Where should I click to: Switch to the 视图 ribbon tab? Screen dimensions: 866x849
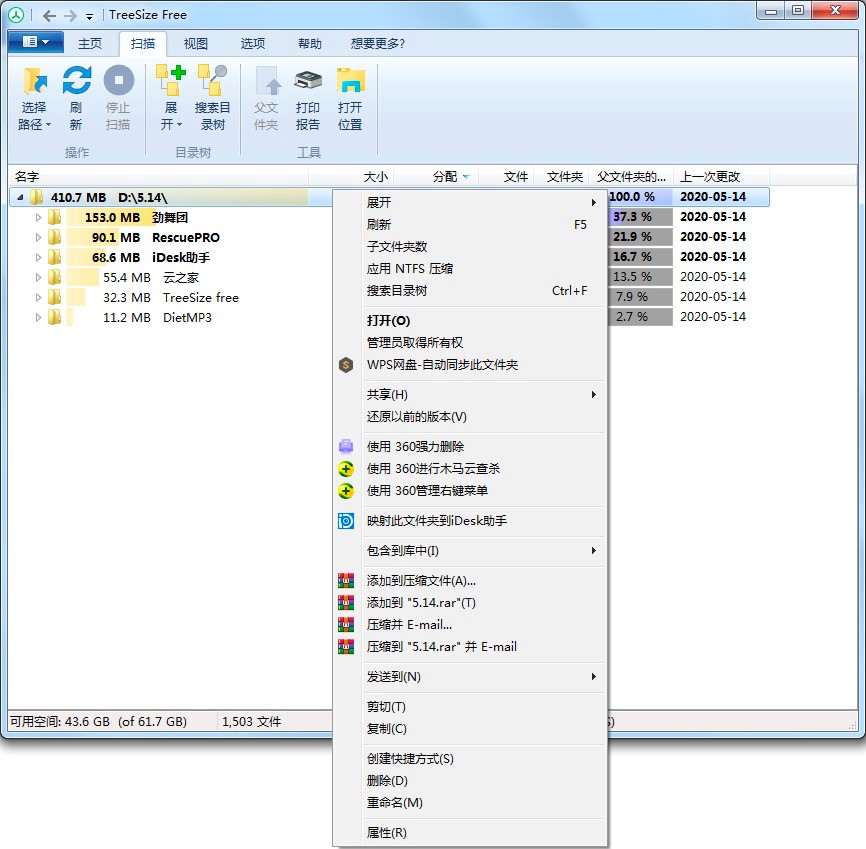195,43
